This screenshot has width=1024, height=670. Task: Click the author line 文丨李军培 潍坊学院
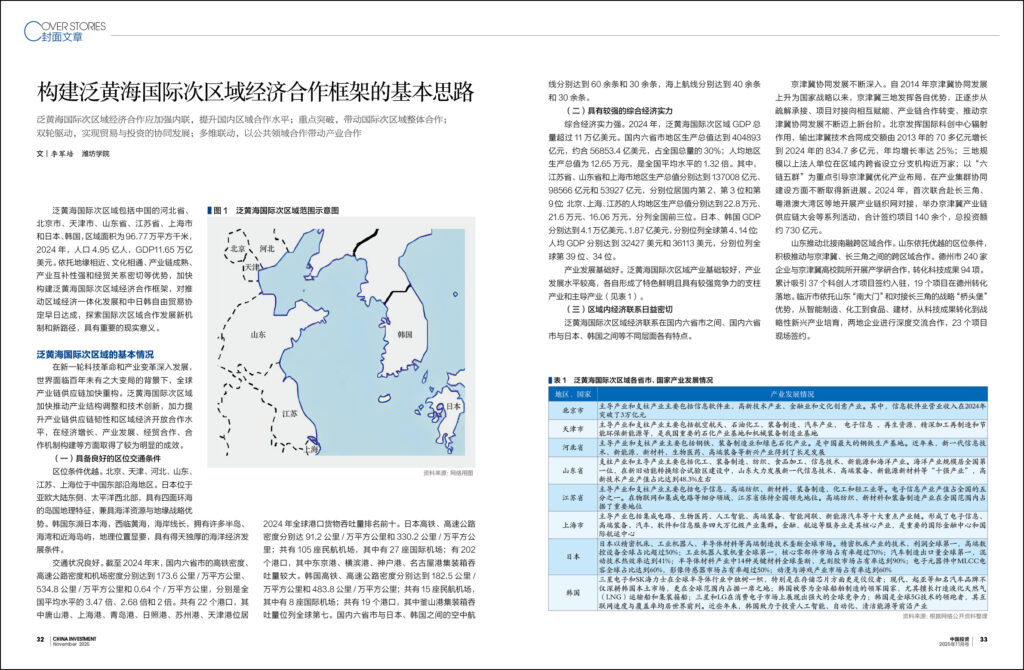73,154
